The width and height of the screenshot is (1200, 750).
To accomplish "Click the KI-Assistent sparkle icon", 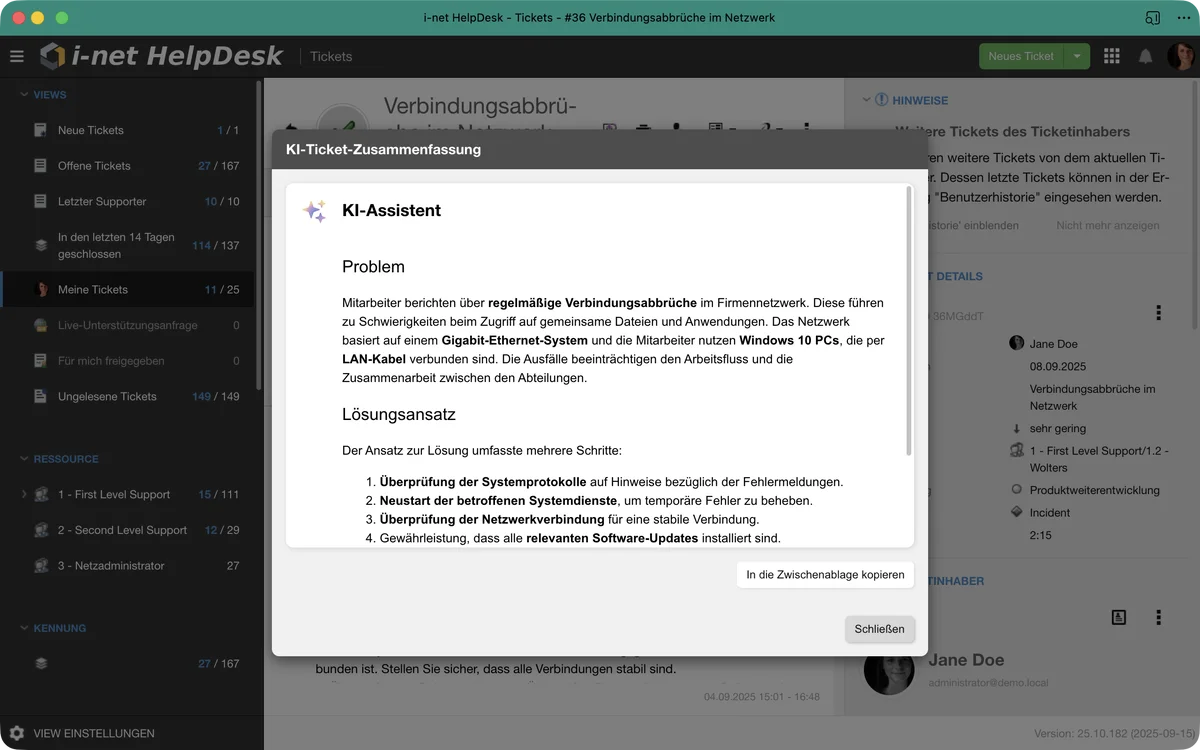I will [x=315, y=211].
